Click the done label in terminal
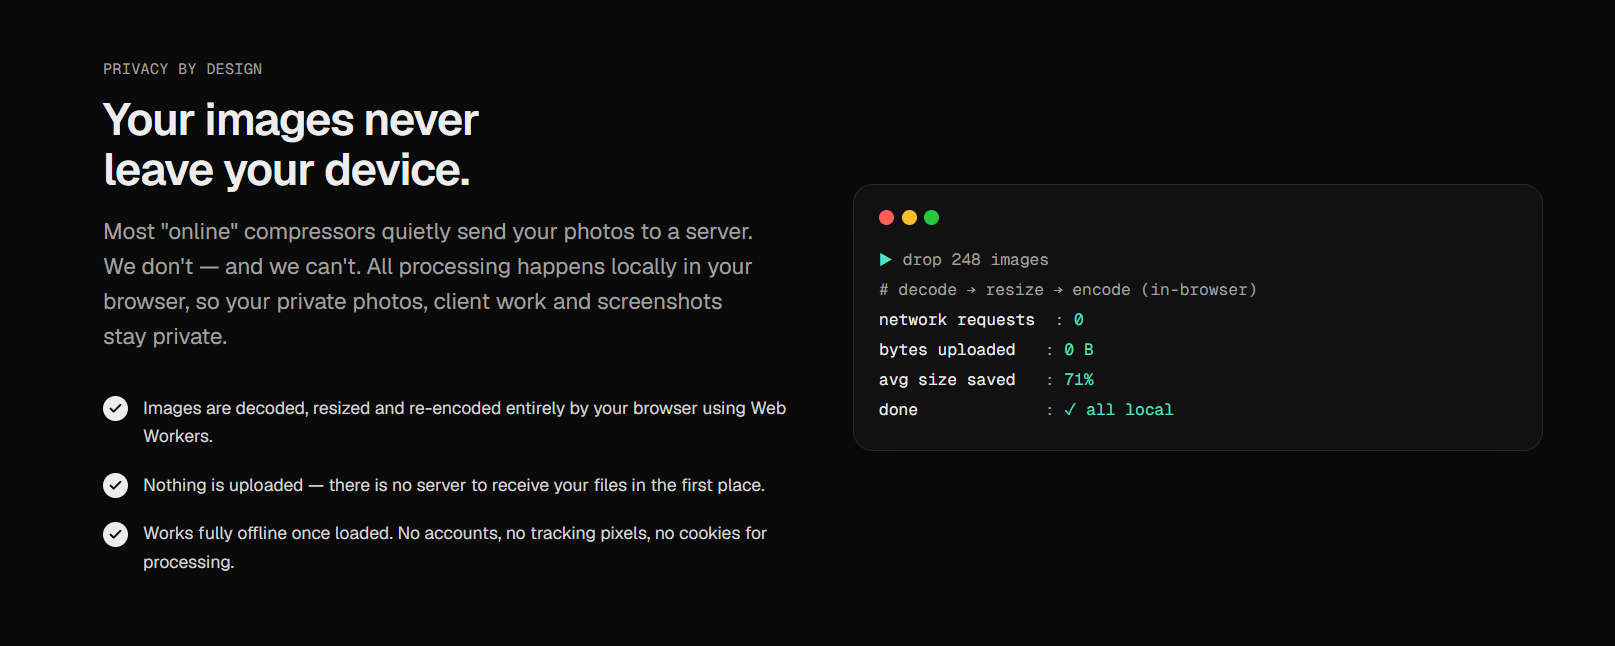This screenshot has width=1615, height=646. click(x=898, y=410)
